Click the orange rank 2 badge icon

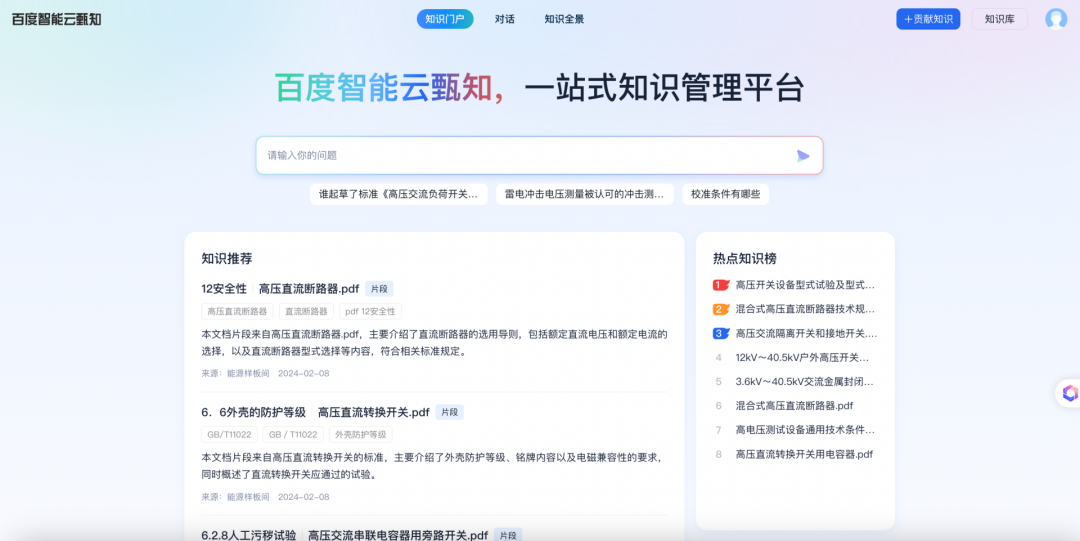pyautogui.click(x=720, y=309)
